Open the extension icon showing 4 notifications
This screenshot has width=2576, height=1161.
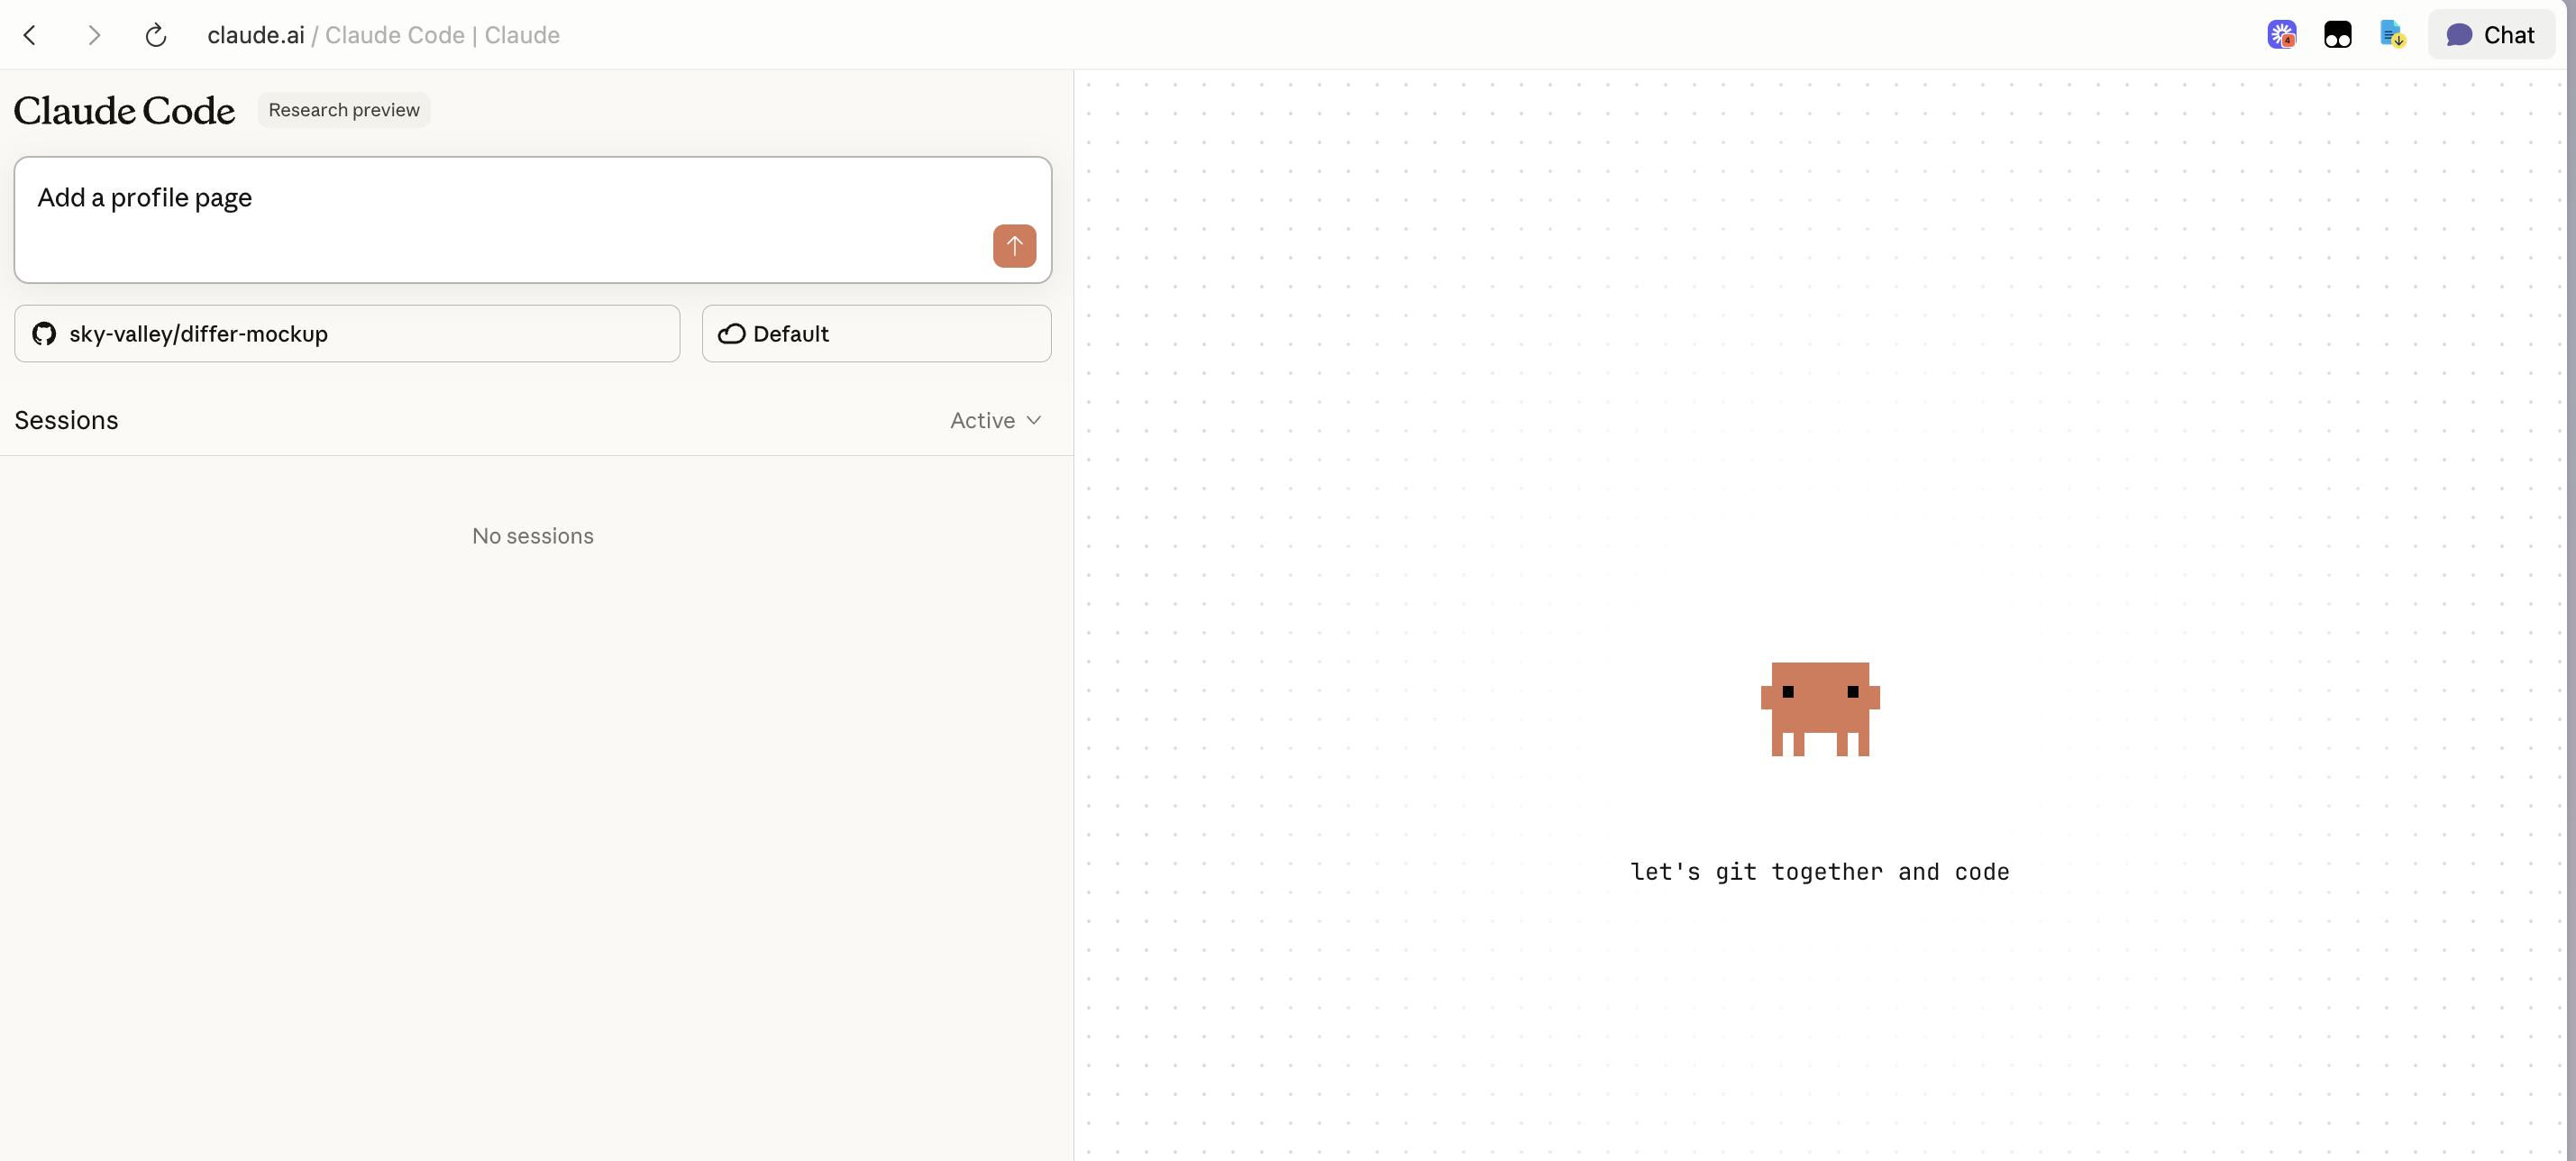point(2281,33)
